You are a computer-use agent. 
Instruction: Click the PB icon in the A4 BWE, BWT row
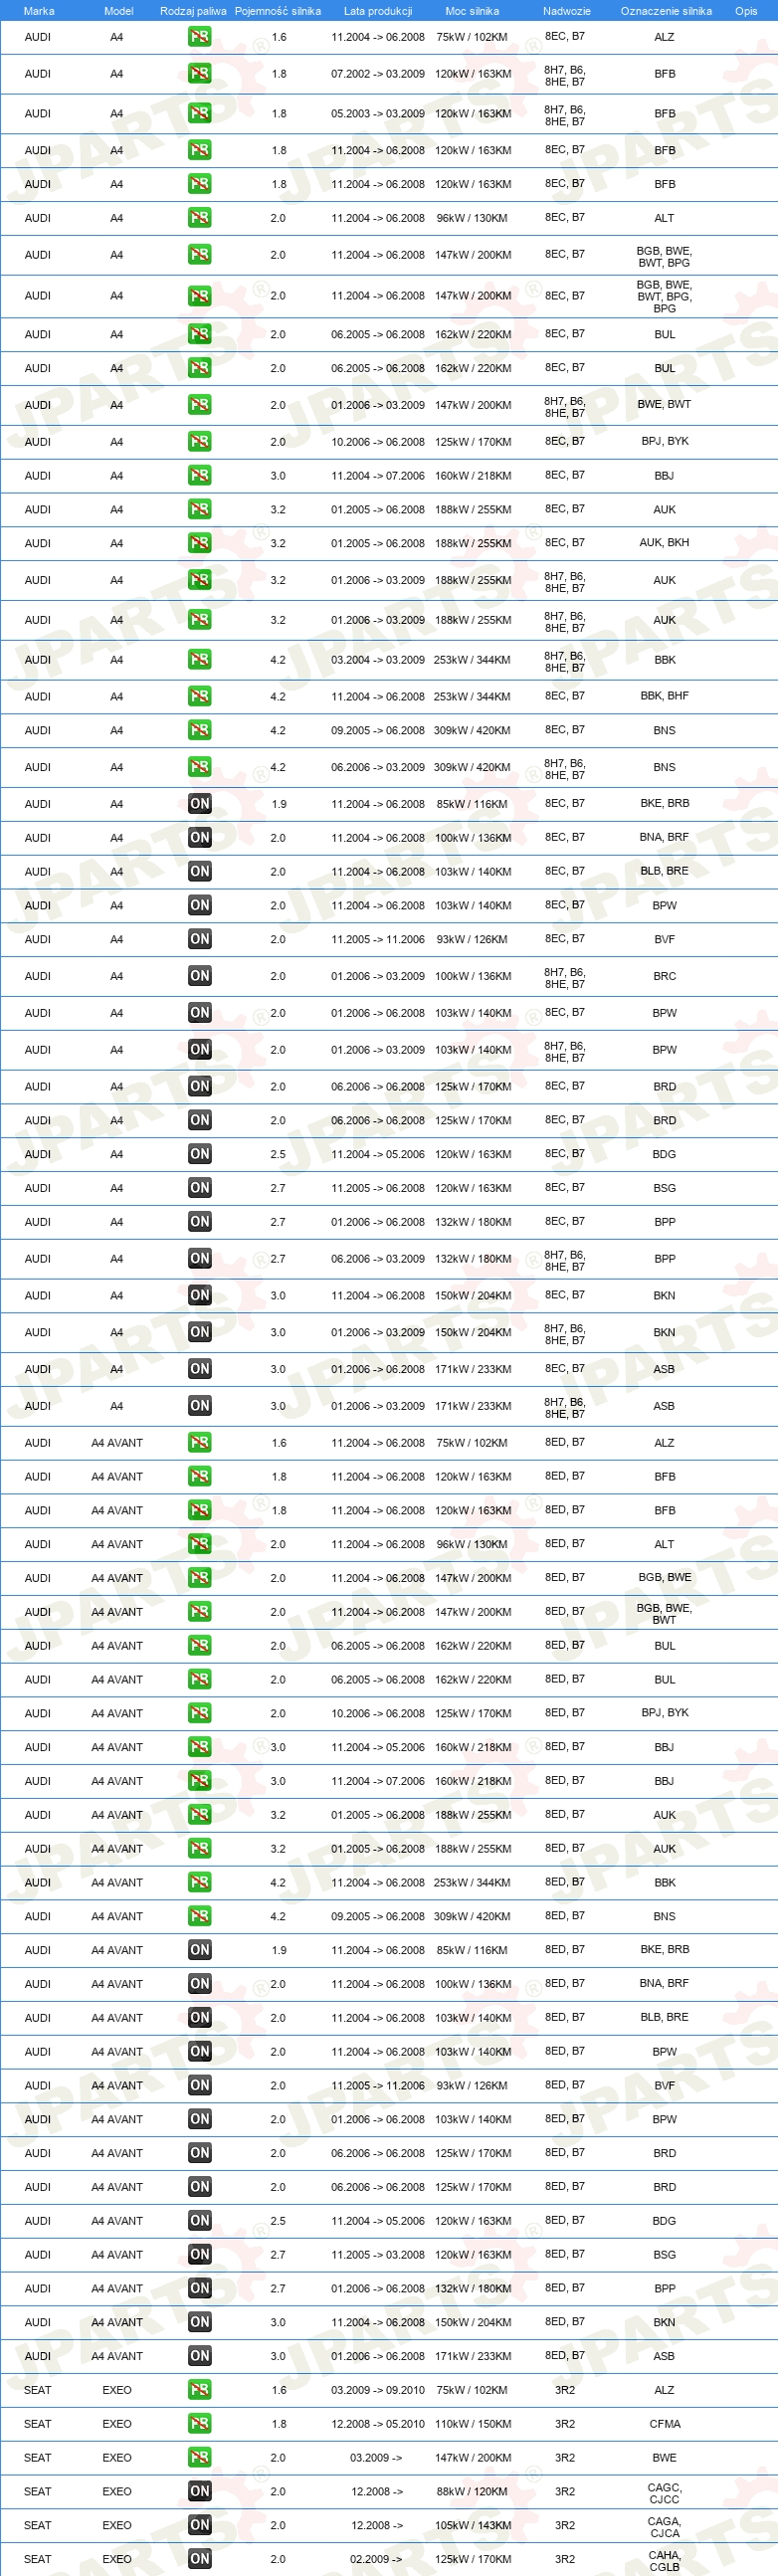(x=199, y=405)
